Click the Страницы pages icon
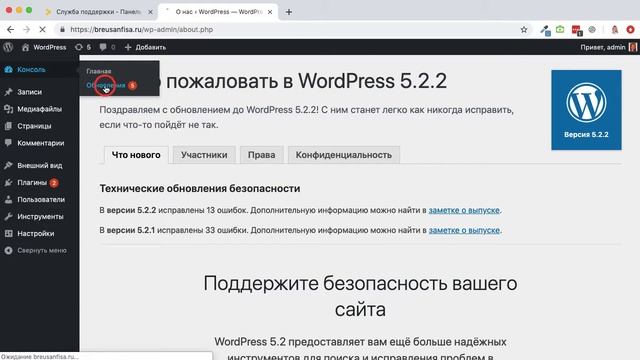640x360 pixels. [x=9, y=126]
